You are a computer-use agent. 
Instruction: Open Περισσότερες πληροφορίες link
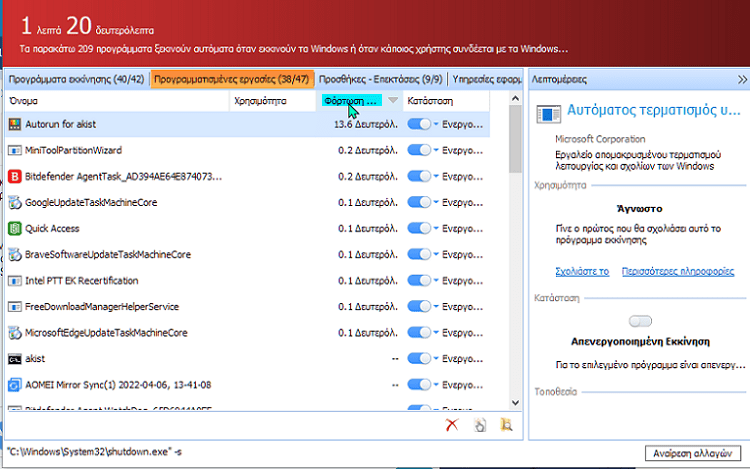pyautogui.click(x=678, y=272)
